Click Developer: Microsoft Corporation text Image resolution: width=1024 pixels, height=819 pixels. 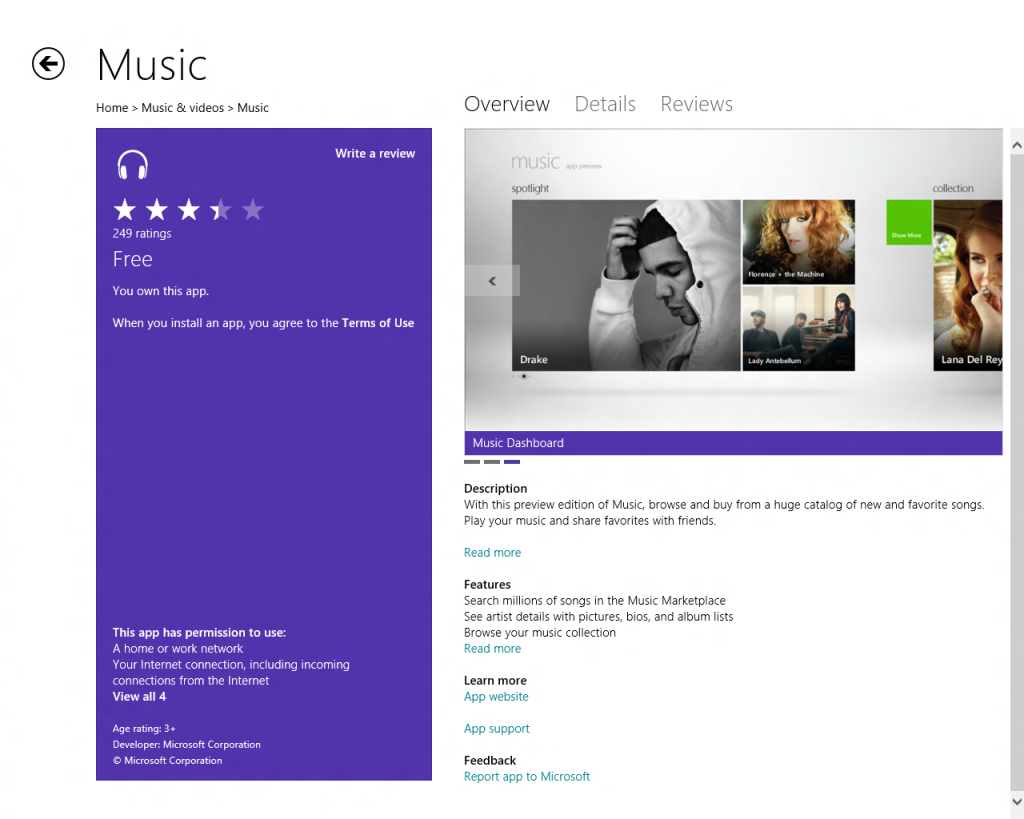click(x=186, y=745)
